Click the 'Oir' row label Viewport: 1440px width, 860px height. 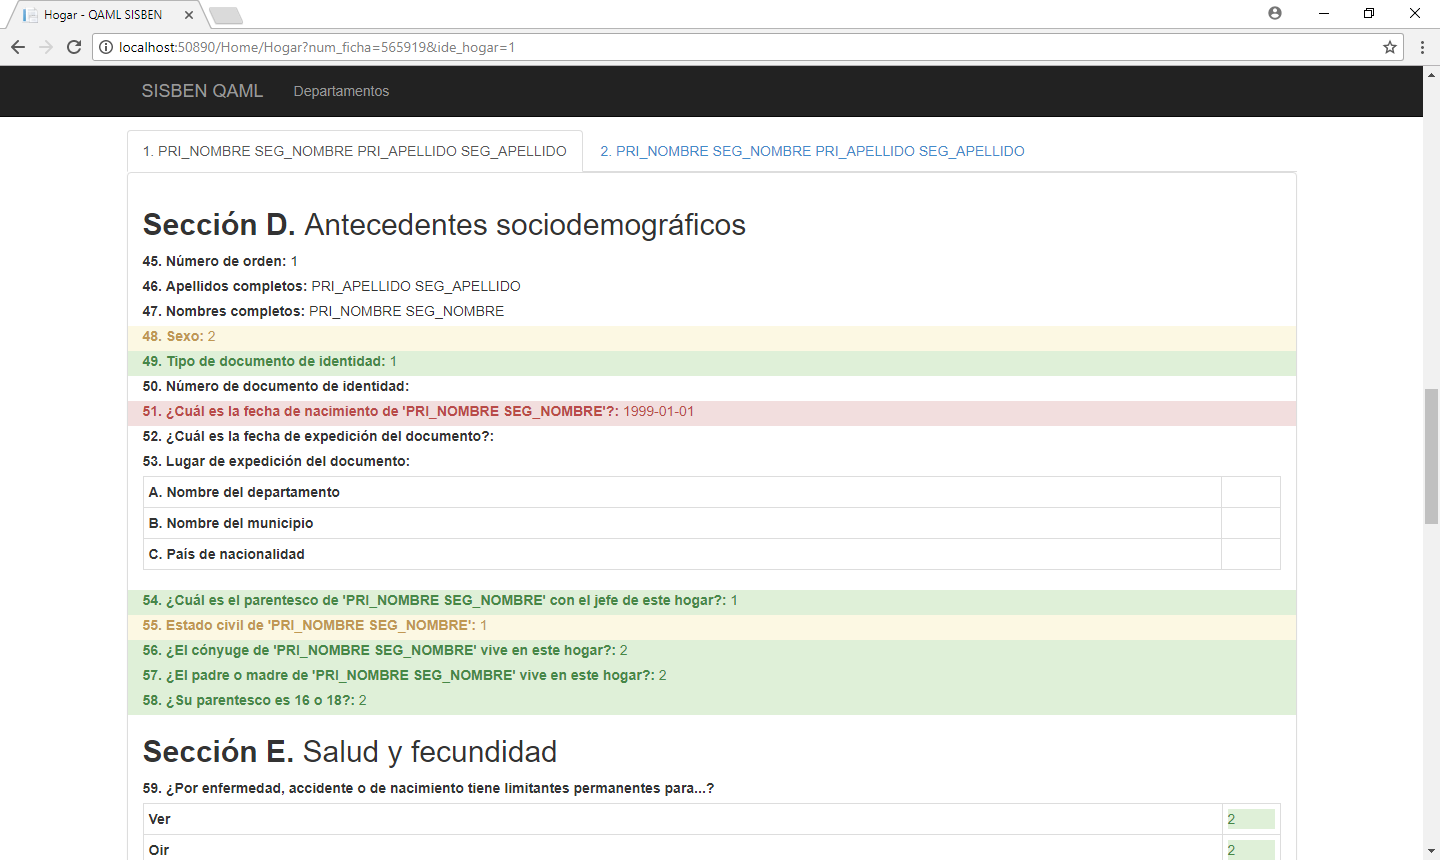pos(159,850)
